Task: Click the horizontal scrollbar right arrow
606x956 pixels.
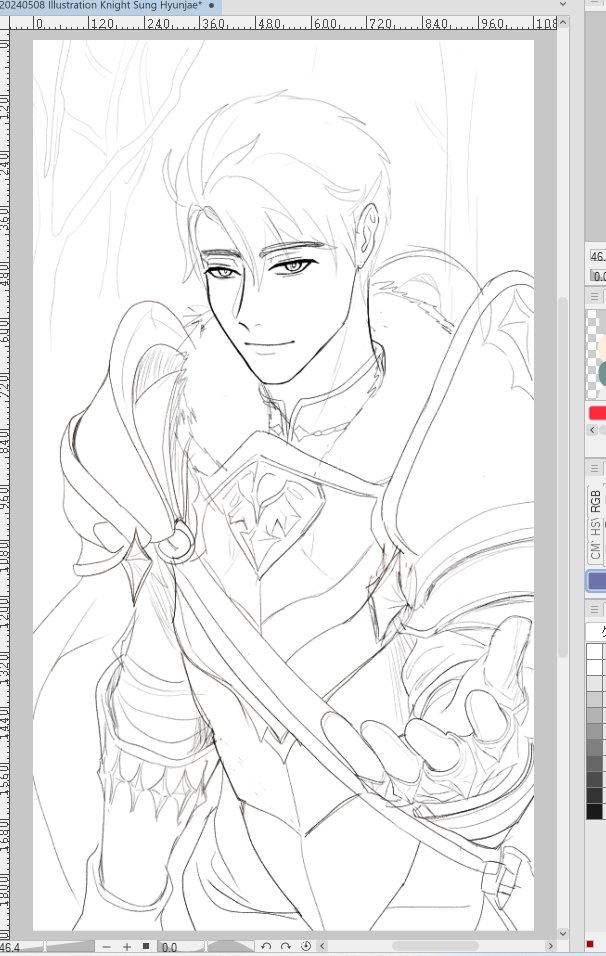Action: pyautogui.click(x=551, y=946)
